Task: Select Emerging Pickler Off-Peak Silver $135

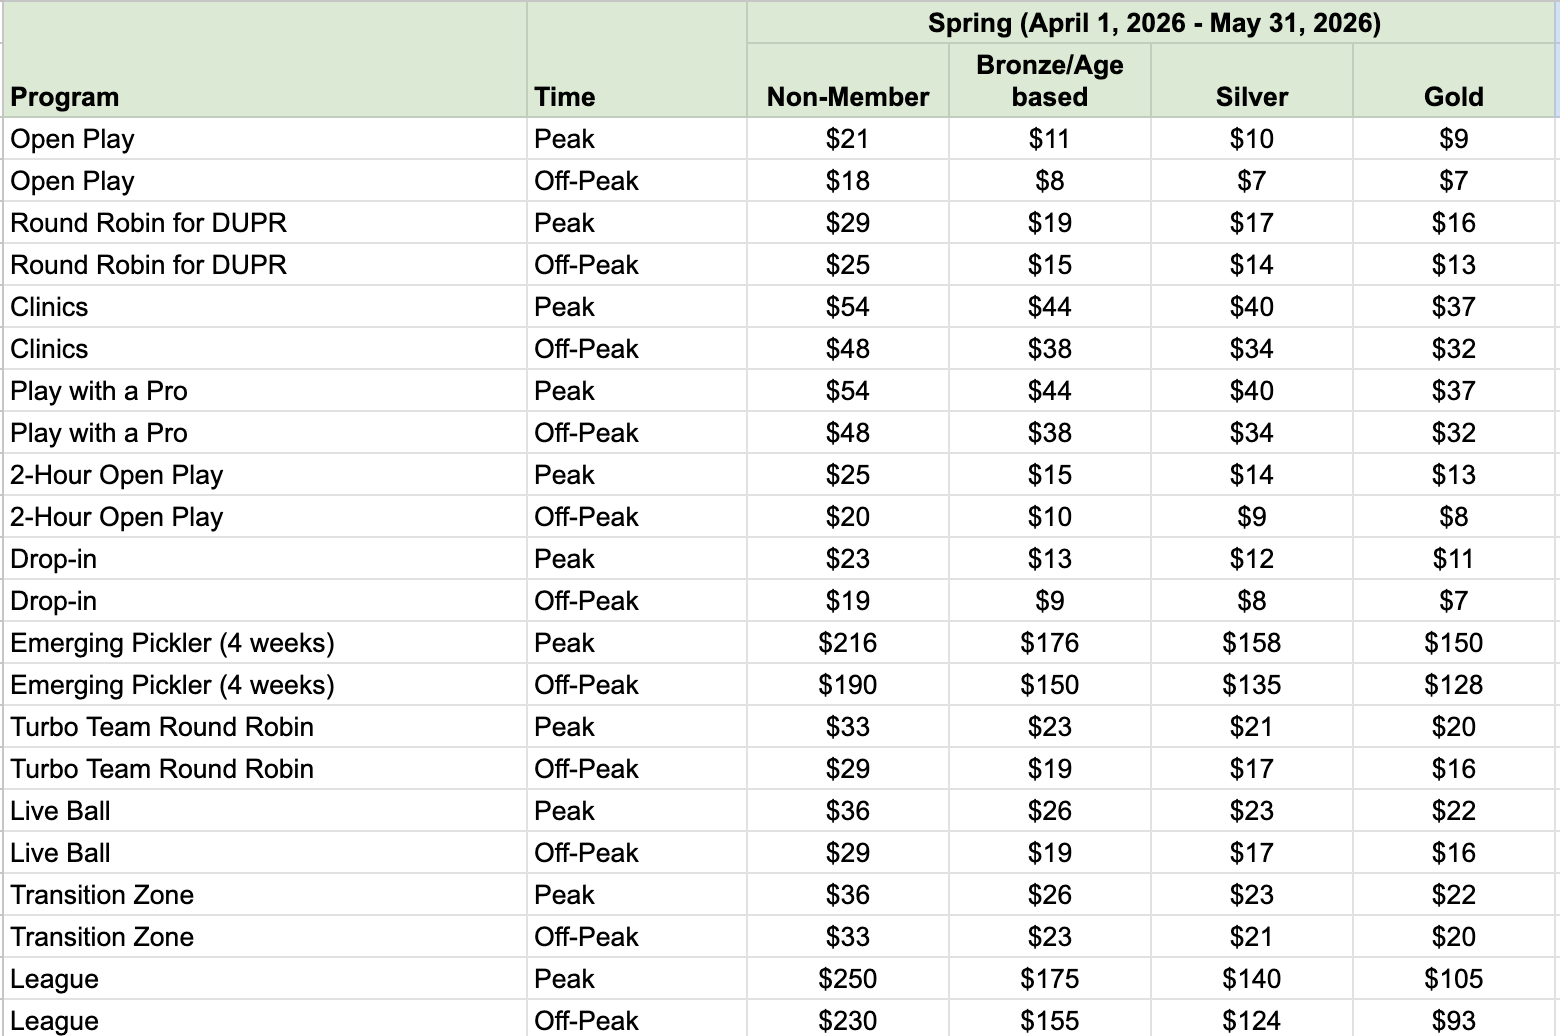Action: coord(1252,685)
